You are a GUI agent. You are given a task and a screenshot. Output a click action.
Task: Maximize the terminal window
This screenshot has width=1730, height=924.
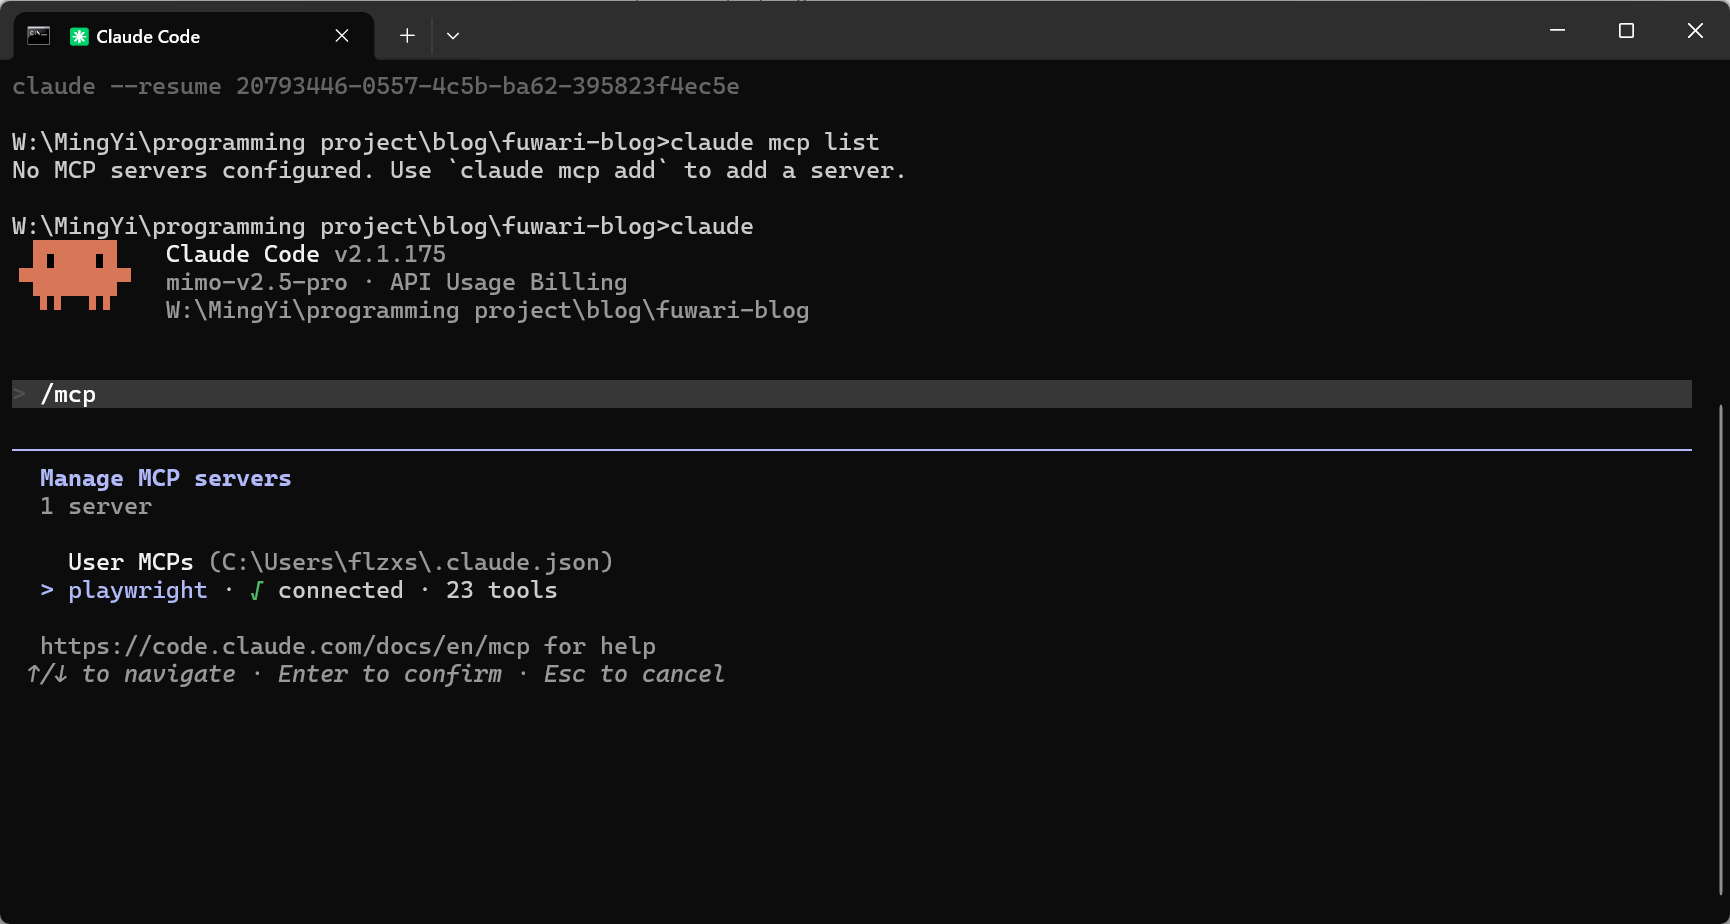pos(1626,31)
